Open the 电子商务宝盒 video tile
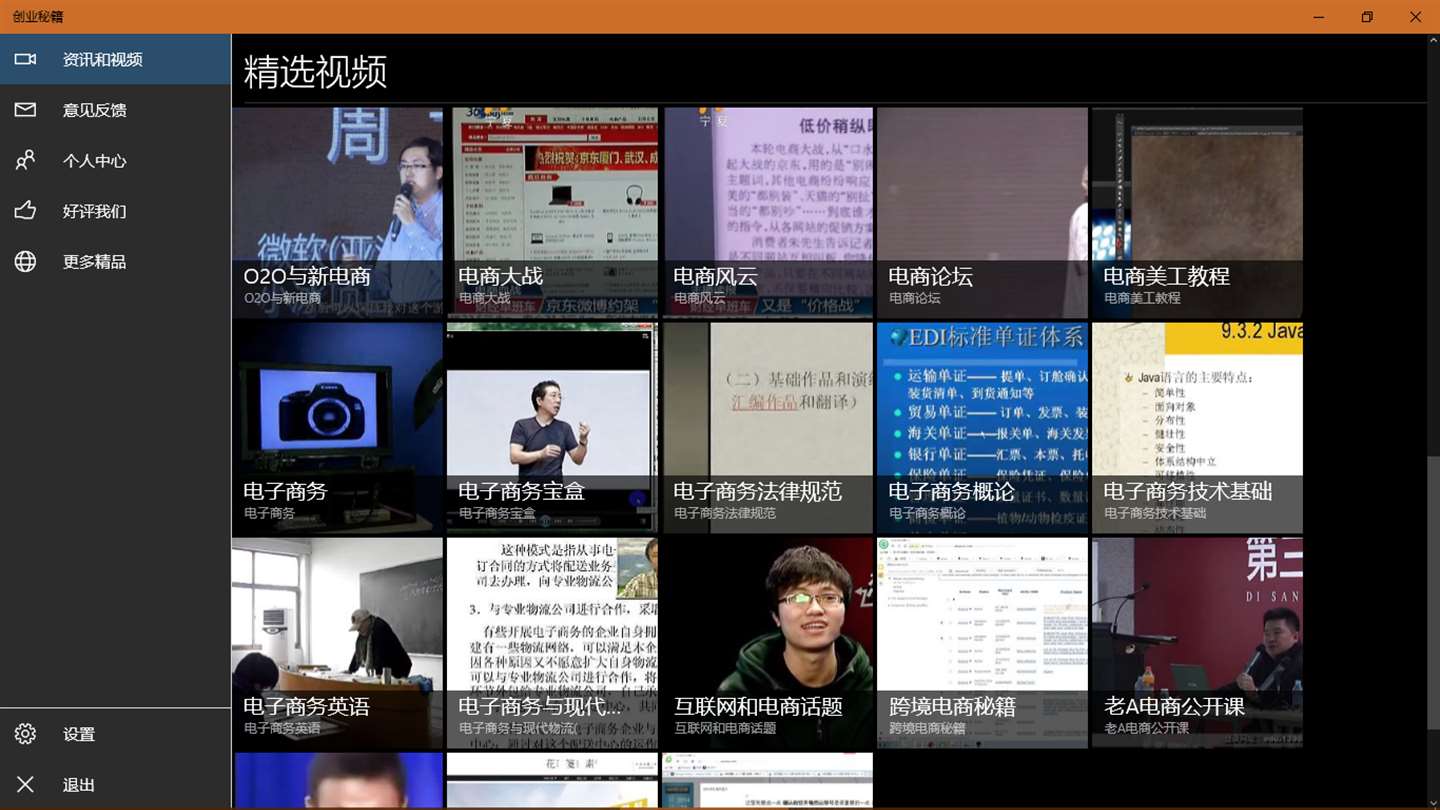This screenshot has height=810, width=1440. click(552, 428)
